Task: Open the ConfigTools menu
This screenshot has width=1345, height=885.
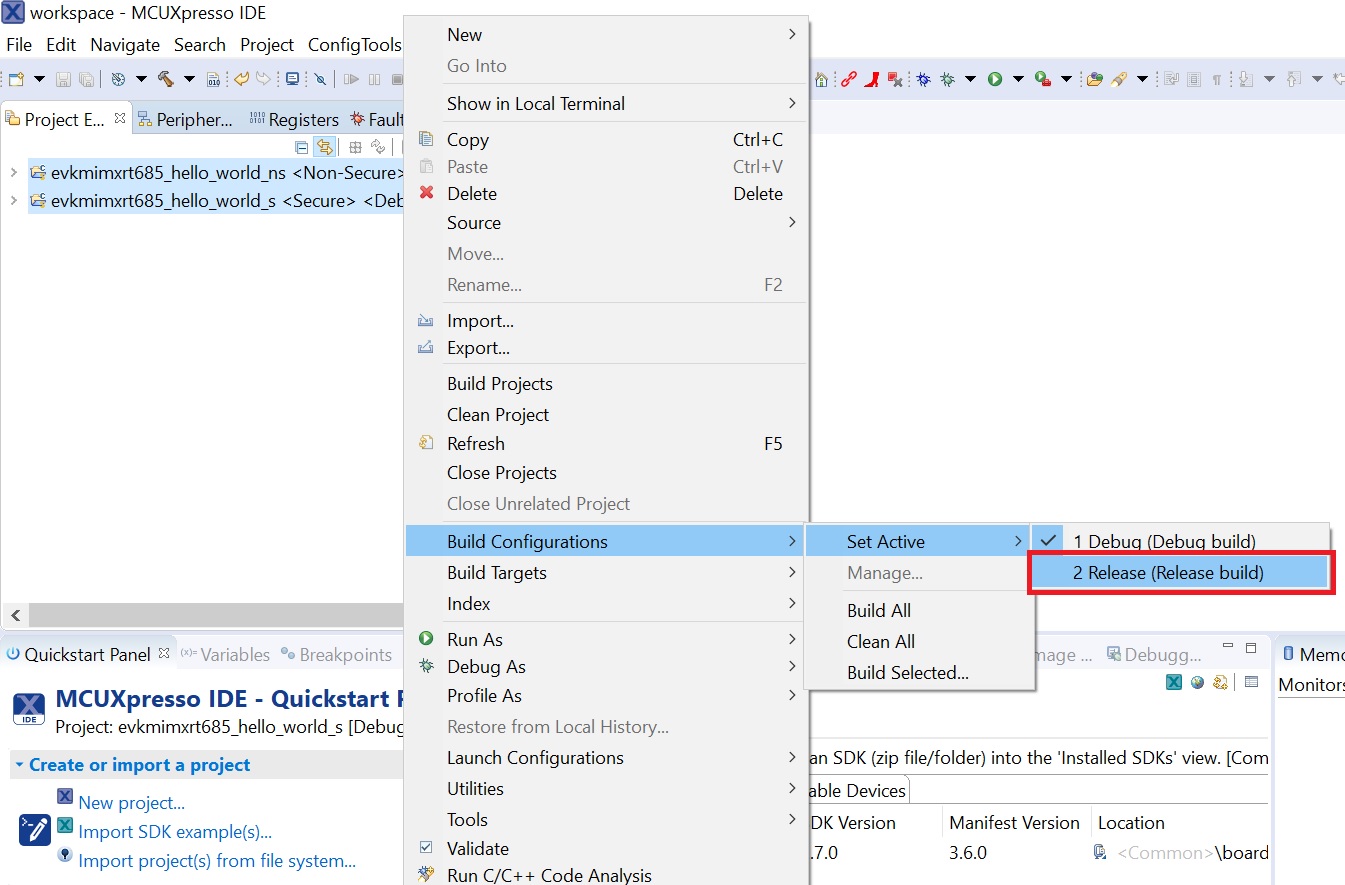Action: coord(355,45)
